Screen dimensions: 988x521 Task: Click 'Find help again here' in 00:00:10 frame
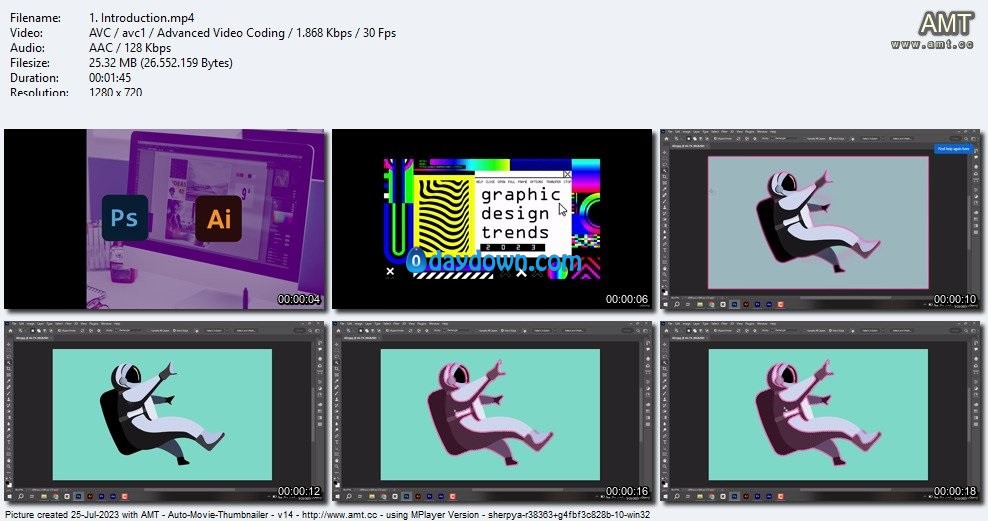953,149
